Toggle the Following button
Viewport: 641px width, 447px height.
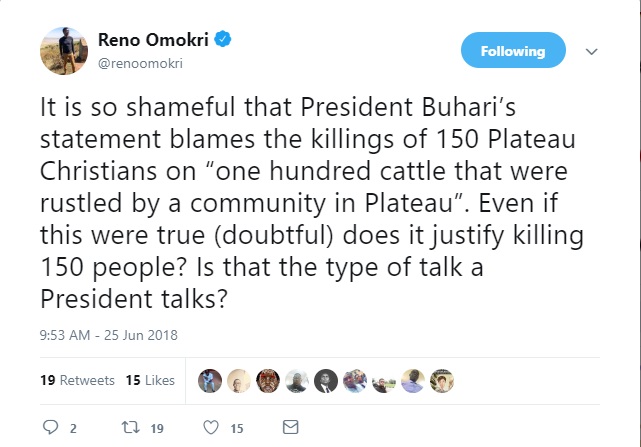coord(513,51)
